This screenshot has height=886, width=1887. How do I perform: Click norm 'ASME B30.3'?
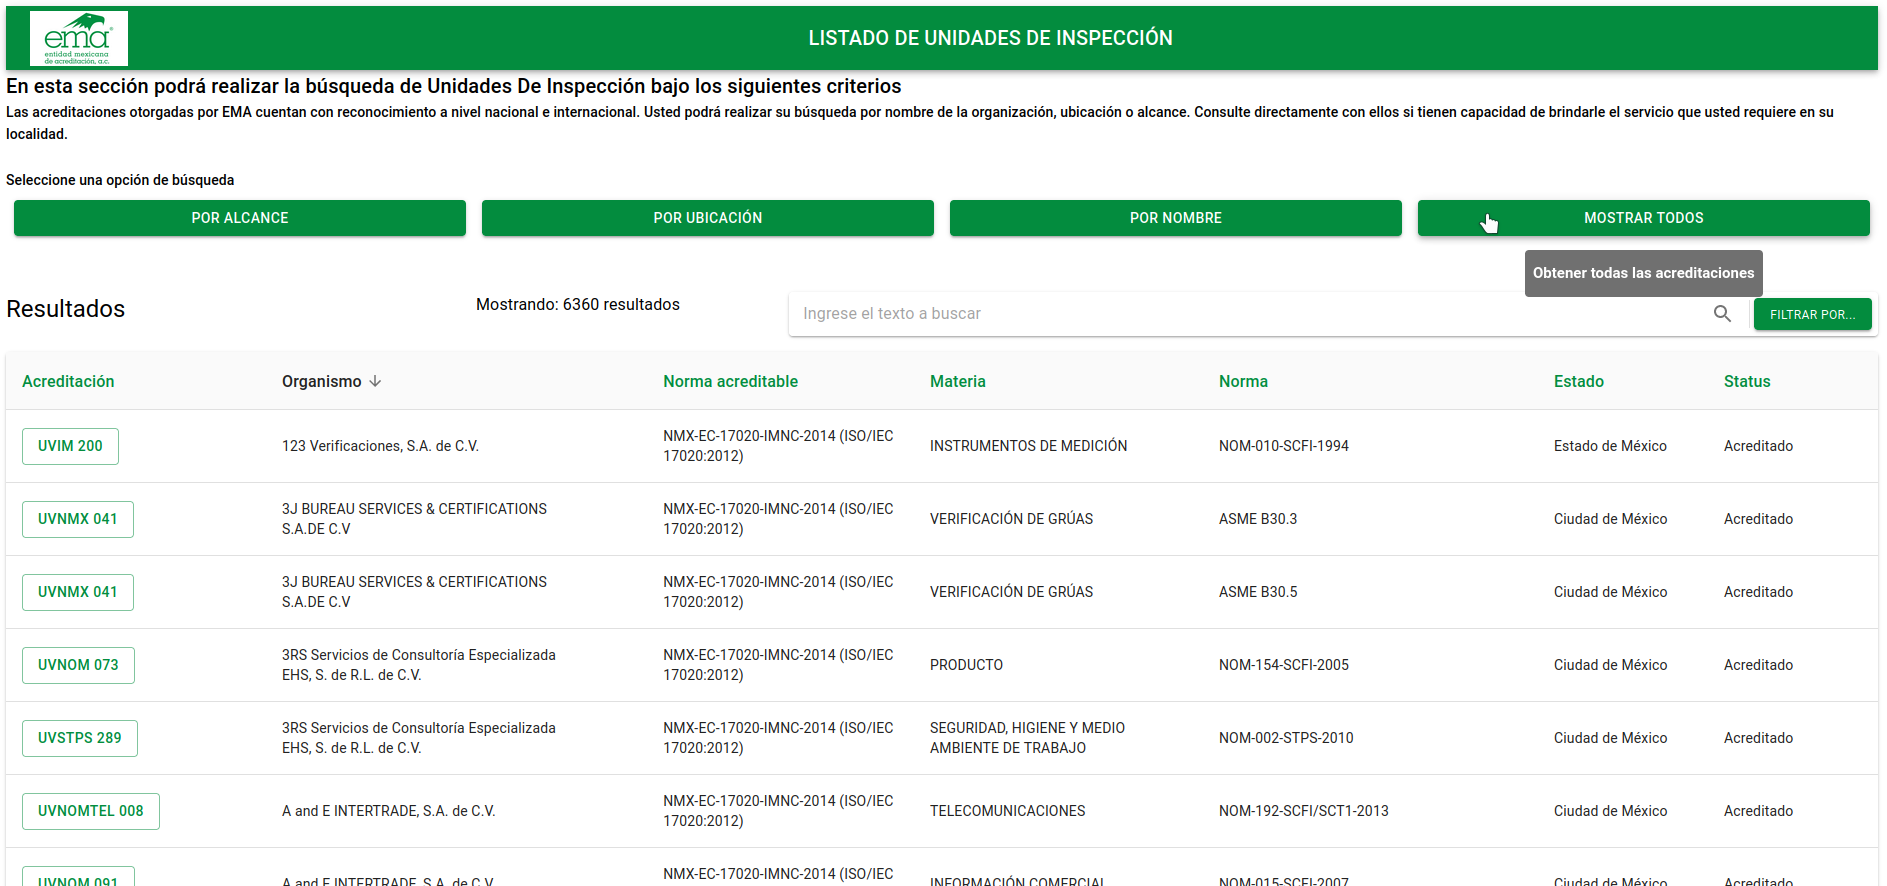pyautogui.click(x=1257, y=519)
